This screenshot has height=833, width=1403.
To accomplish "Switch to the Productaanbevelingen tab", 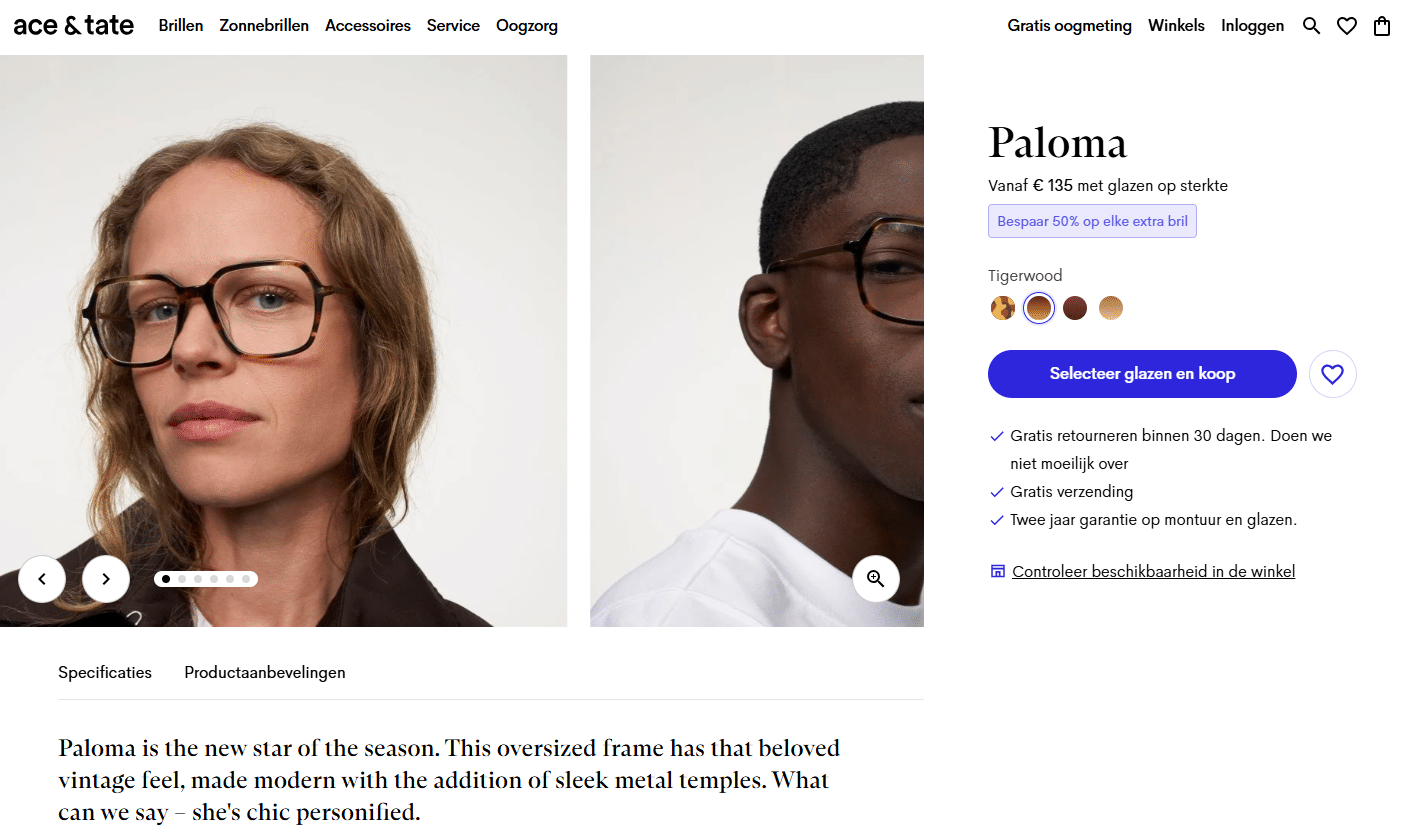I will click(x=265, y=672).
